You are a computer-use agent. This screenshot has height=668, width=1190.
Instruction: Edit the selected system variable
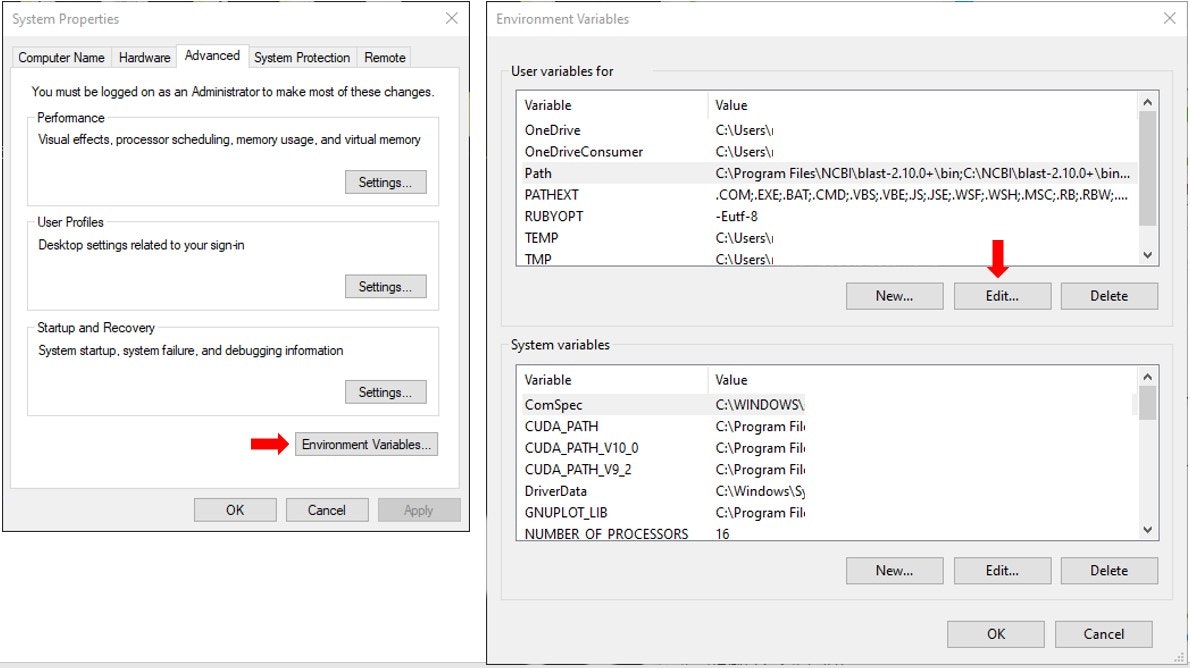click(x=1003, y=571)
